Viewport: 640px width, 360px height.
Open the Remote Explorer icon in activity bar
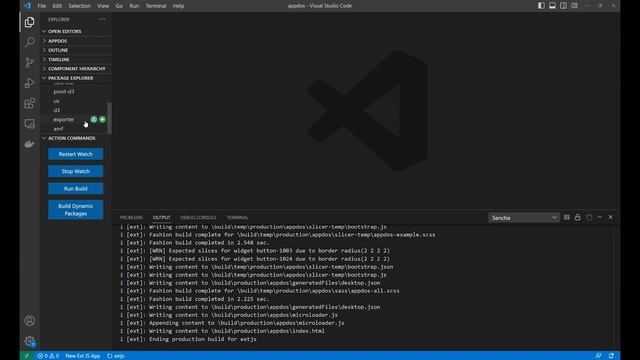click(29, 124)
